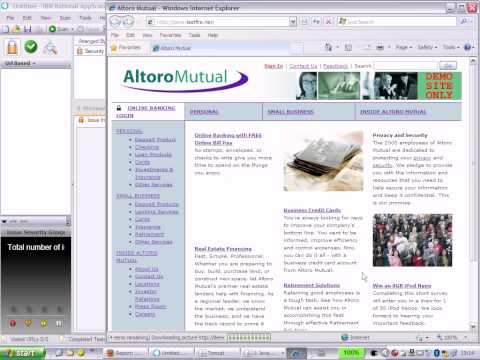This screenshot has width=480, height=360.
Task: Open the green checkmark Remediation view in AppScan
Action: (31, 47)
